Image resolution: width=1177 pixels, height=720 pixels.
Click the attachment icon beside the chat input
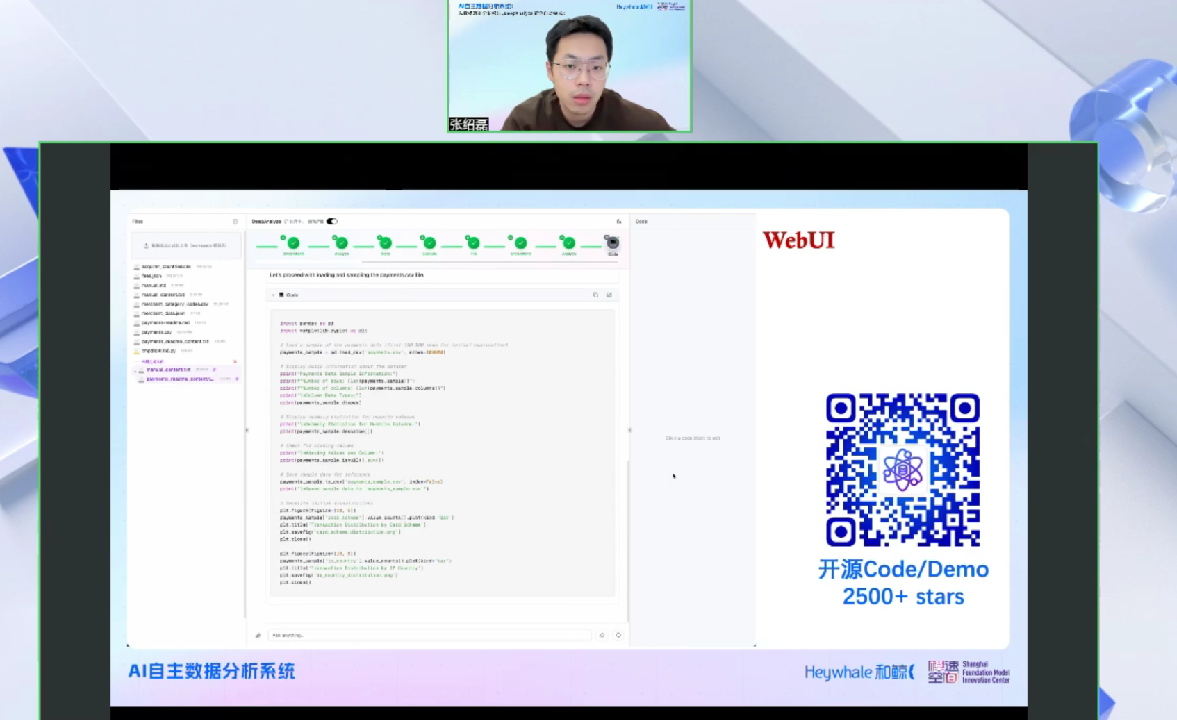coord(258,635)
